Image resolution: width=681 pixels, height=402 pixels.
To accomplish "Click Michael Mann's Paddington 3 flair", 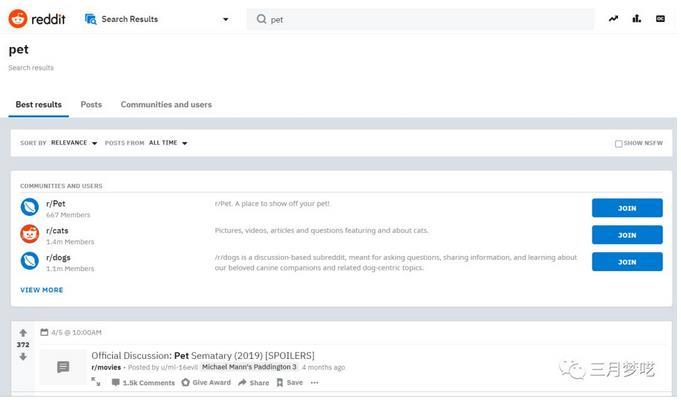I will click(x=249, y=367).
